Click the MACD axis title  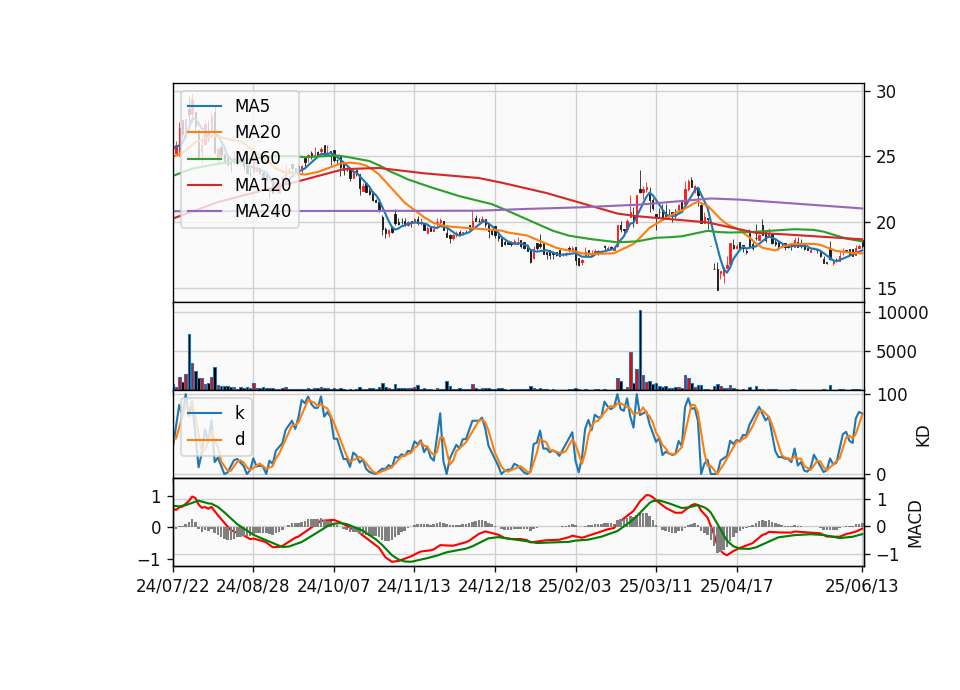[915, 524]
